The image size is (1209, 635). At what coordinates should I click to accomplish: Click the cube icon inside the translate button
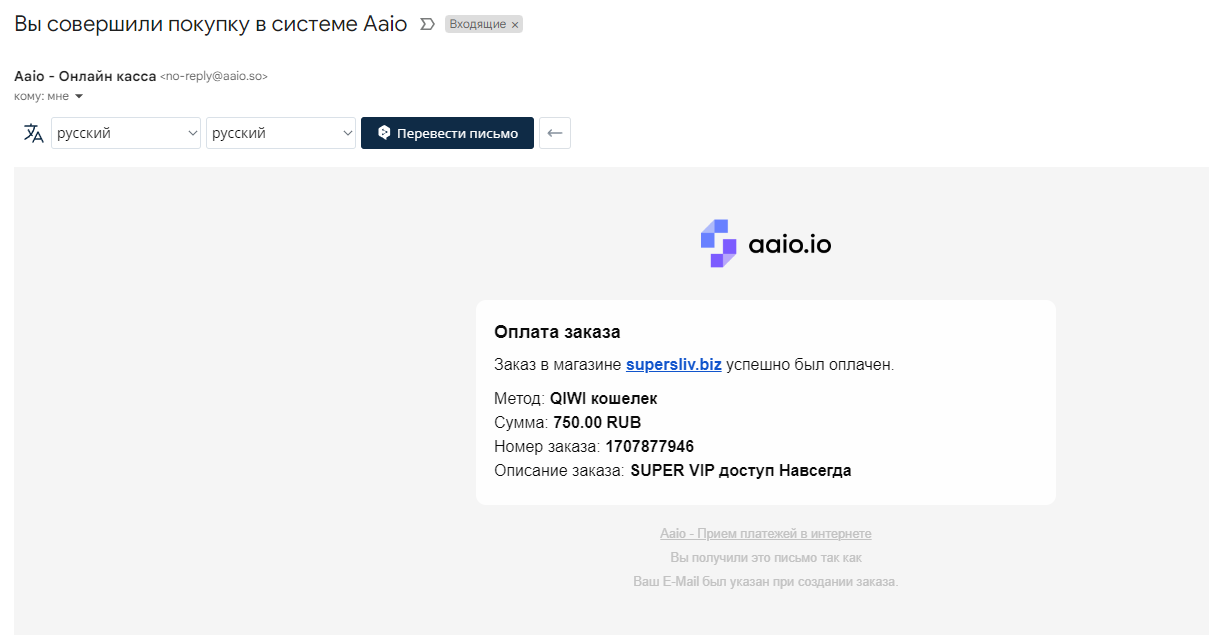point(384,133)
